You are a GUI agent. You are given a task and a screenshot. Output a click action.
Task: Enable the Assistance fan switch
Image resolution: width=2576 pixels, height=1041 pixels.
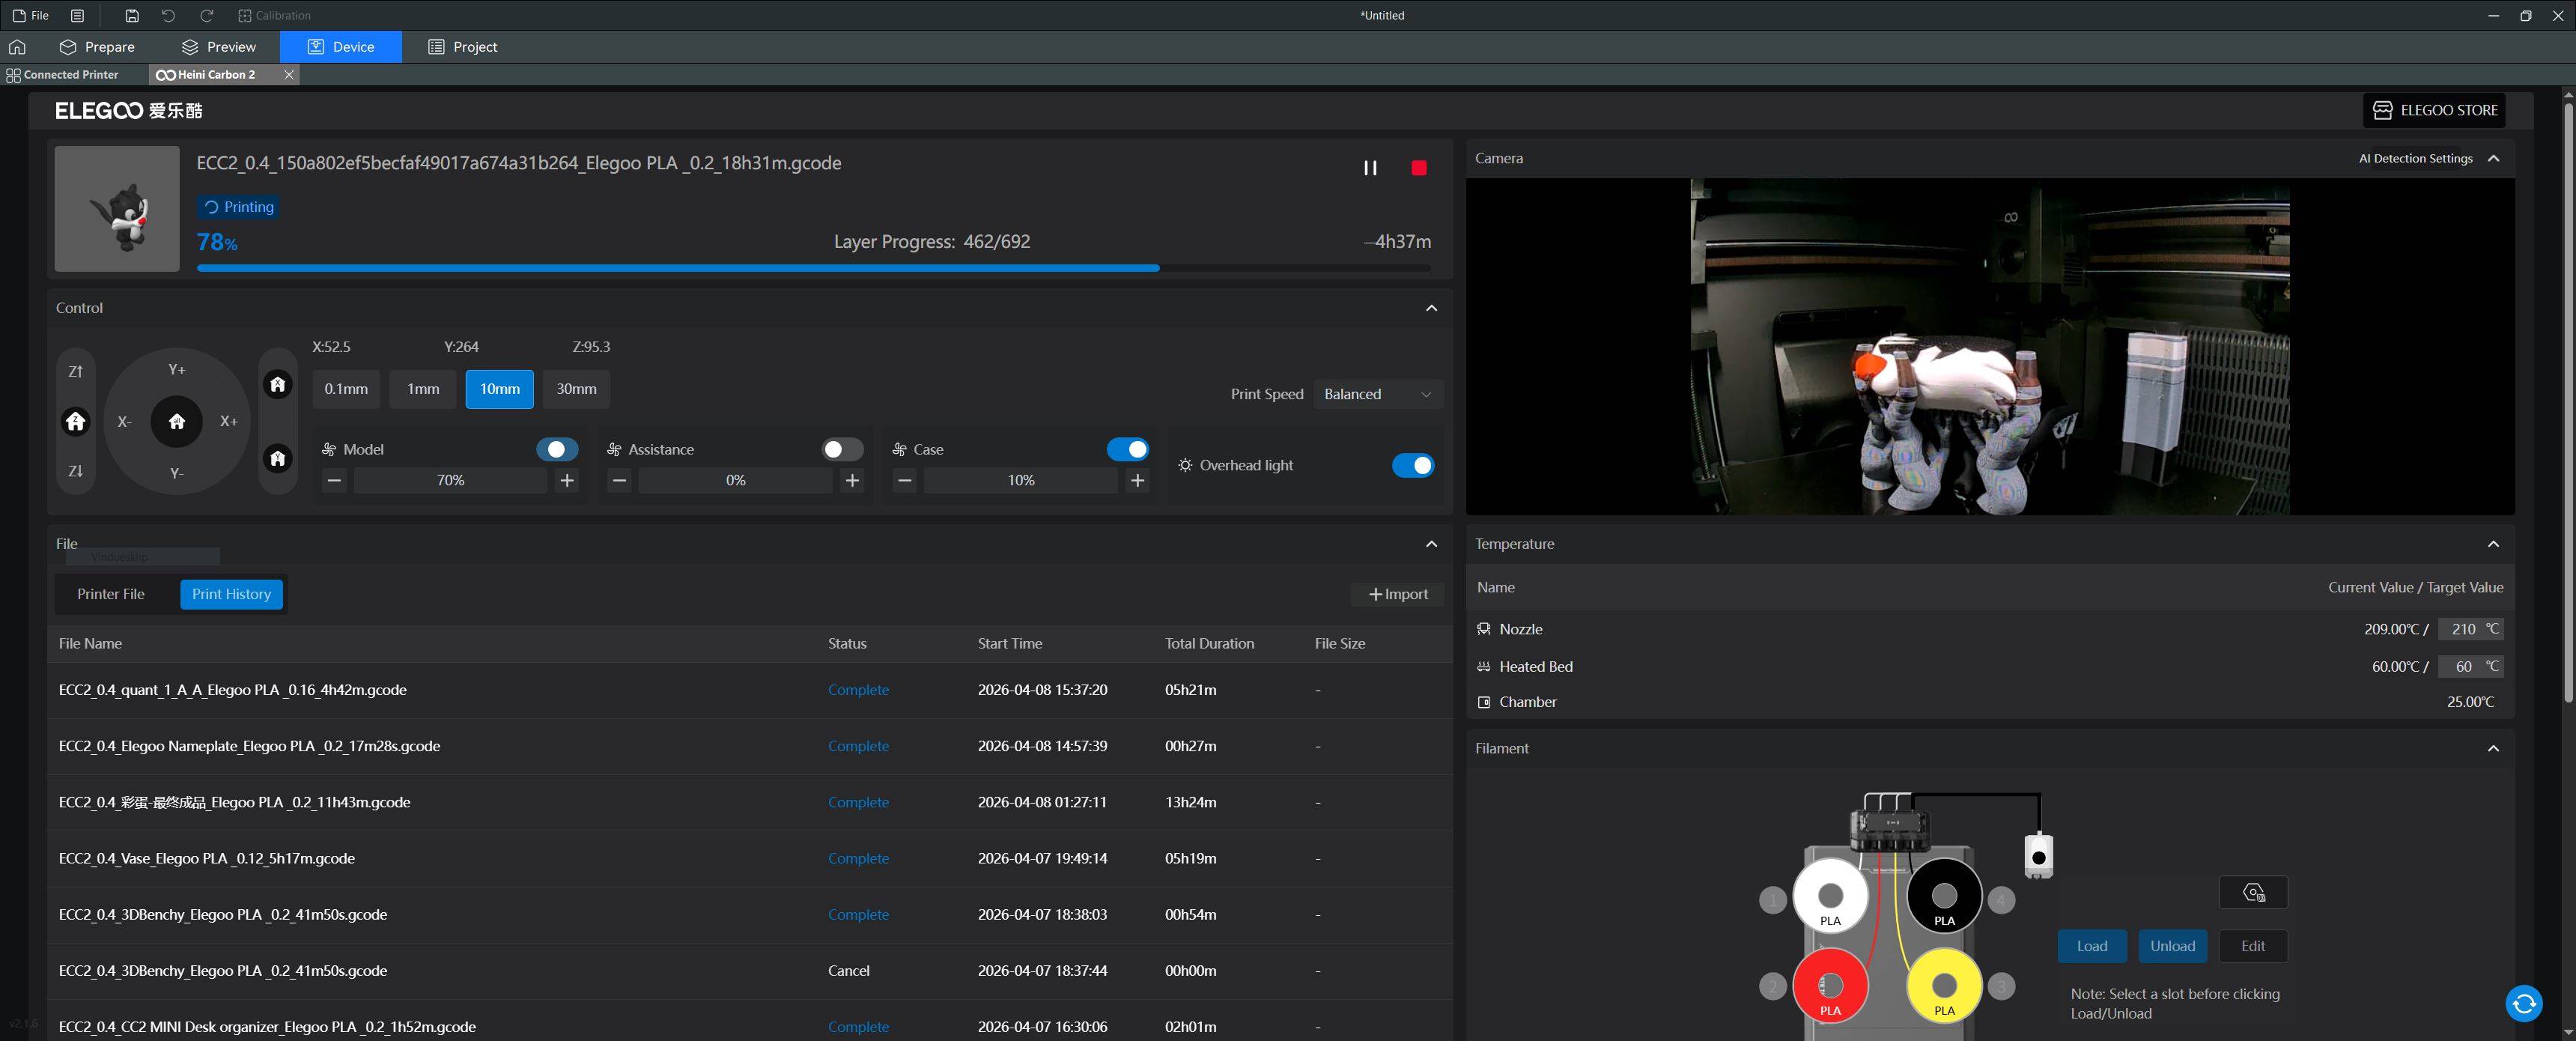pos(842,449)
